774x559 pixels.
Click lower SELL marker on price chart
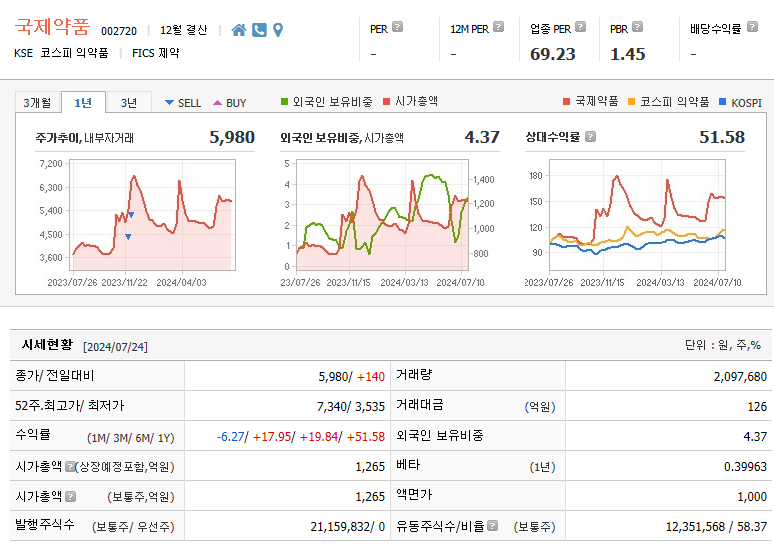(128, 237)
